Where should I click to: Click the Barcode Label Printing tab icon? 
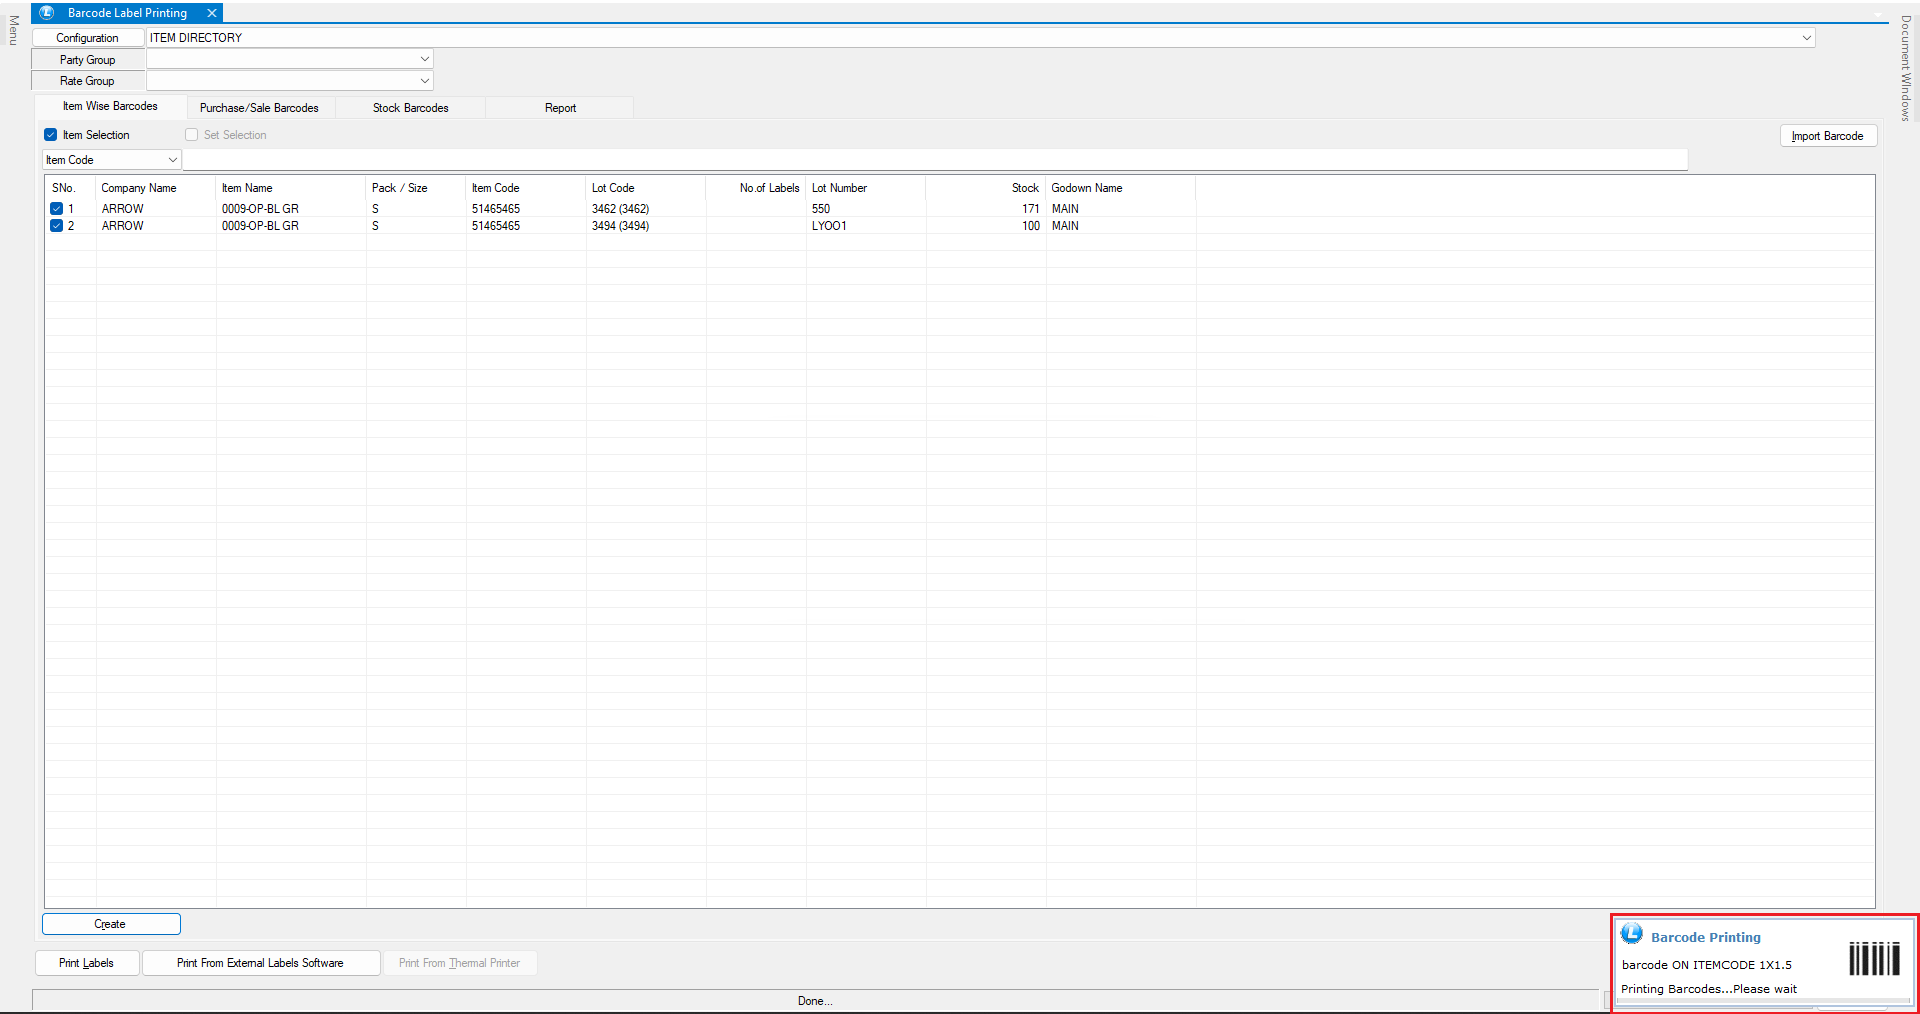[47, 13]
